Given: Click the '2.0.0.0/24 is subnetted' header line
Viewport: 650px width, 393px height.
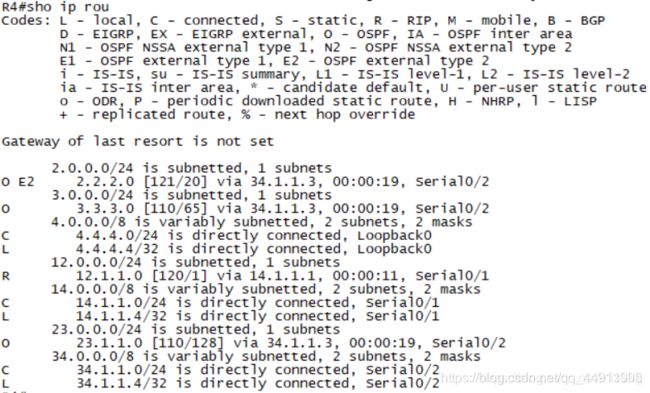Looking at the screenshot, I should pos(192,168).
